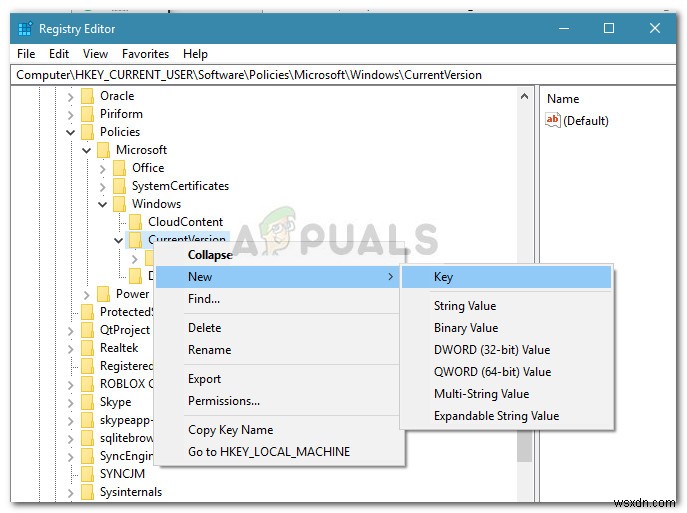Select the (Default) value entry

pyautogui.click(x=586, y=120)
